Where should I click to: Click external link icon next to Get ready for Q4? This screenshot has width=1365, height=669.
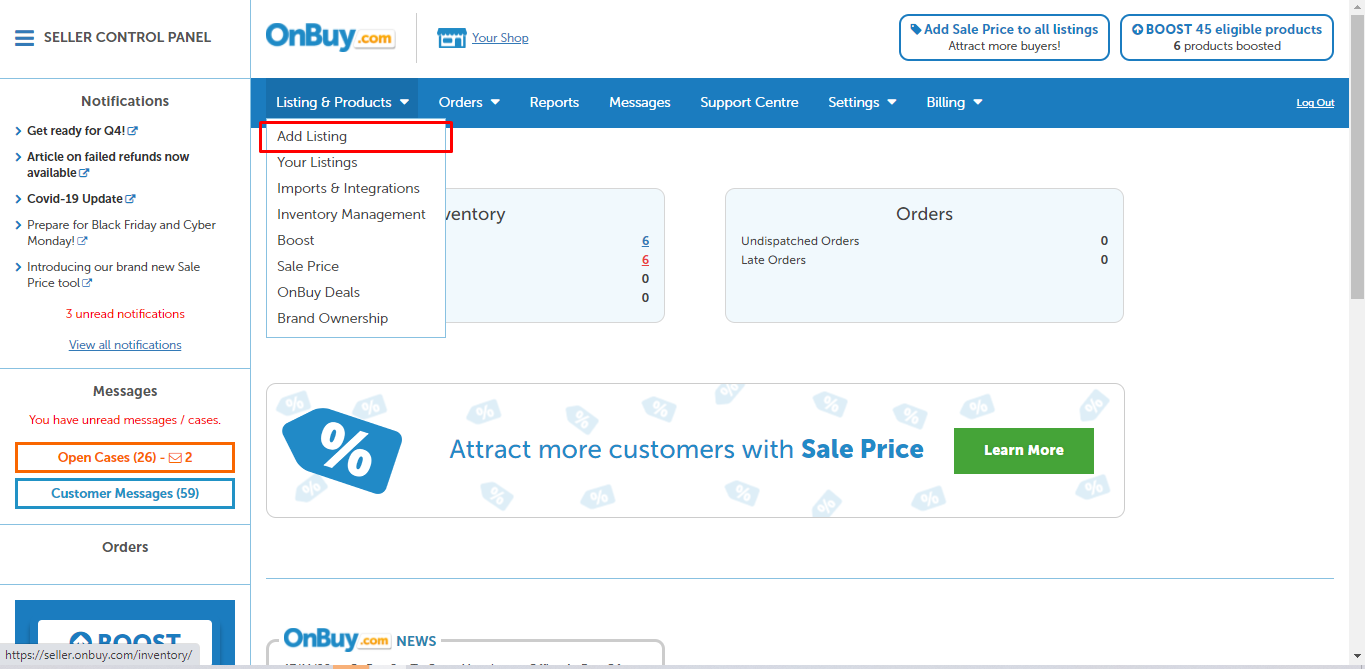133,131
